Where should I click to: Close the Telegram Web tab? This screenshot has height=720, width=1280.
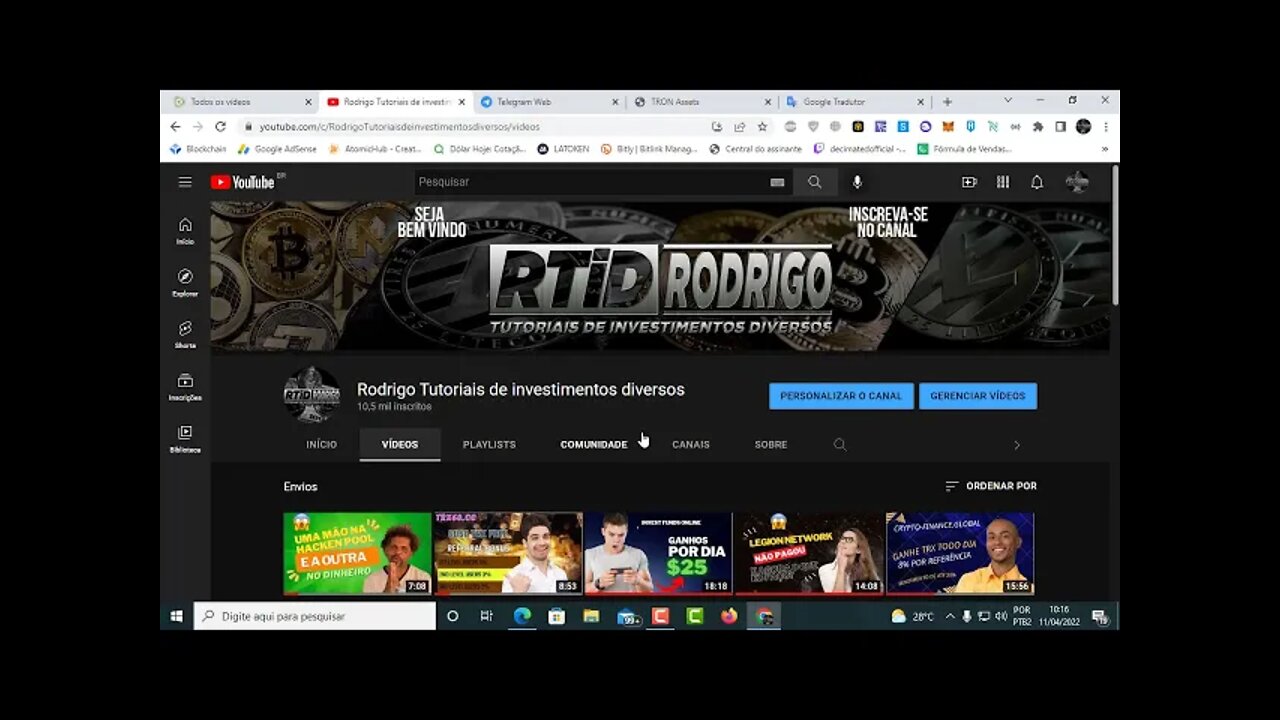click(x=615, y=102)
